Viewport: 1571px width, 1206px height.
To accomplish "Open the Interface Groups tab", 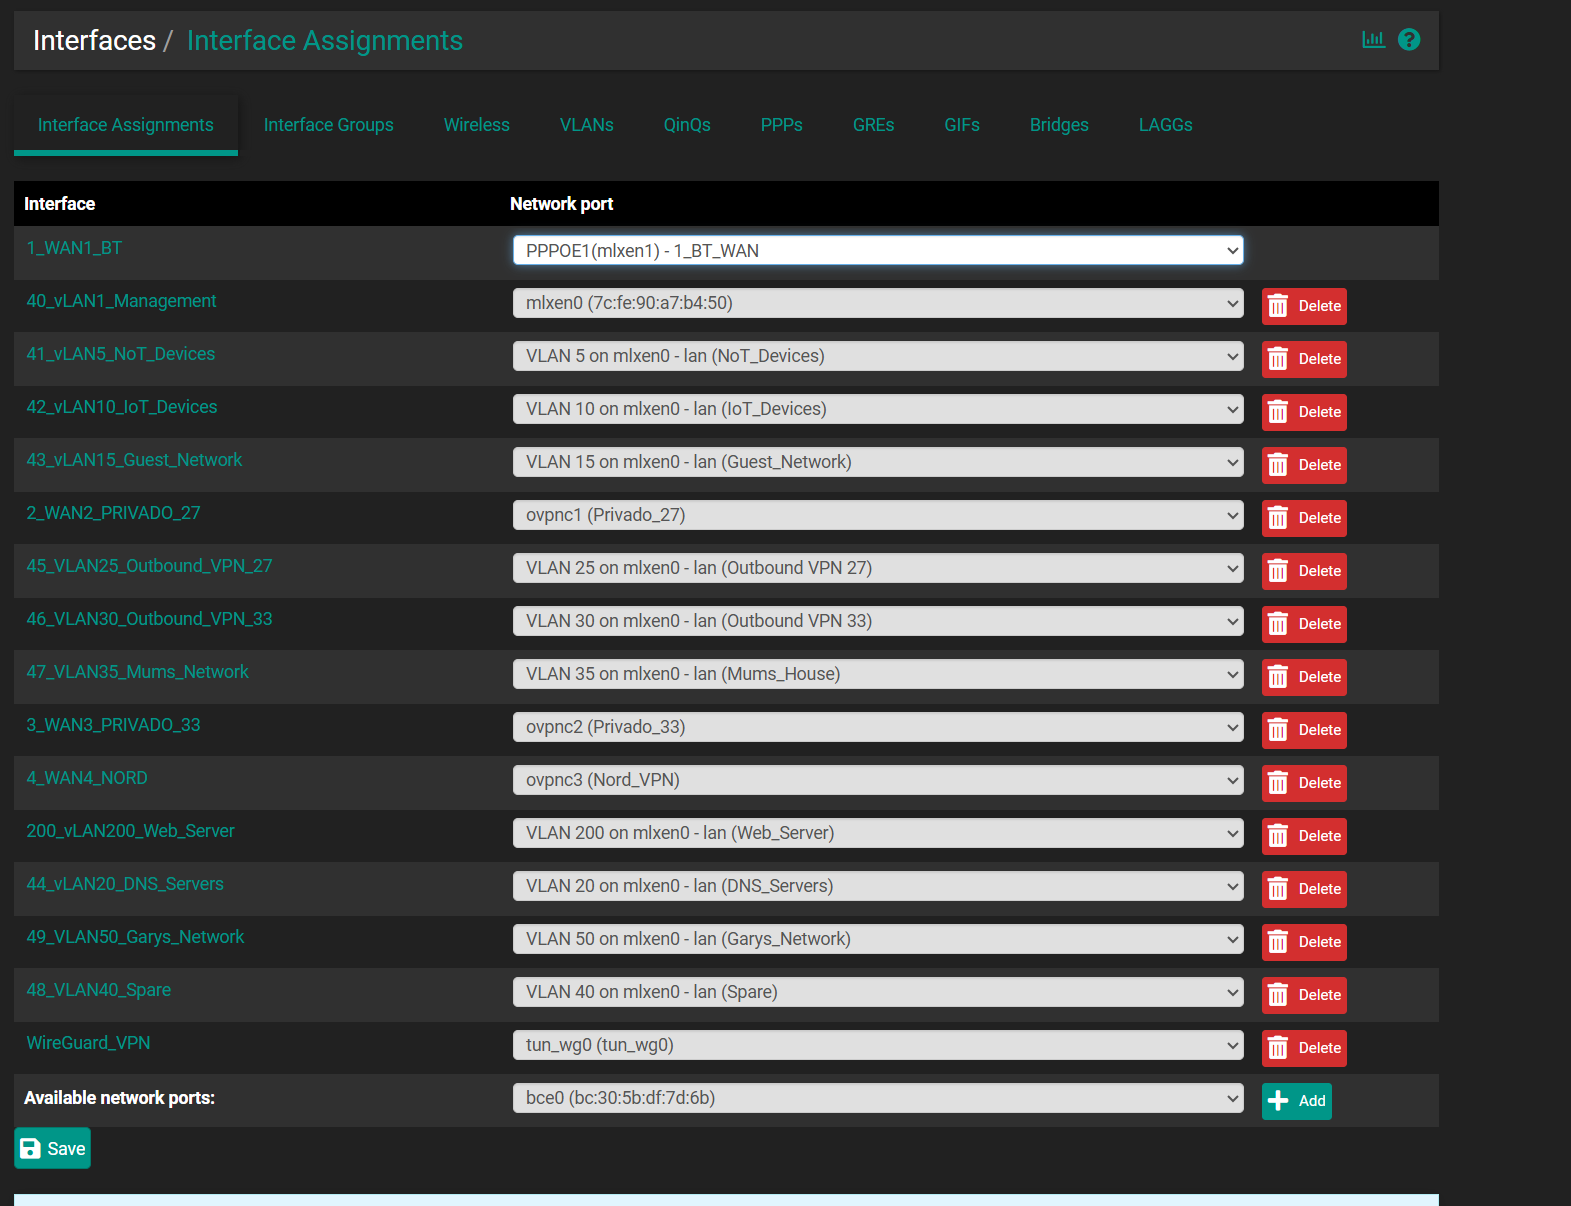I will point(328,125).
